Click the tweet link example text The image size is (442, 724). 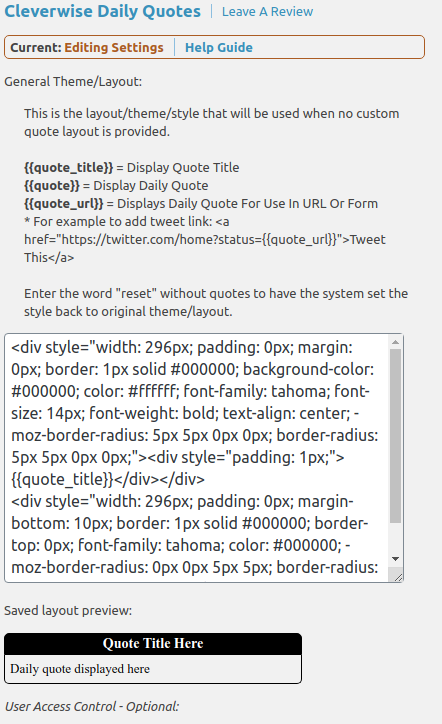coord(205,240)
